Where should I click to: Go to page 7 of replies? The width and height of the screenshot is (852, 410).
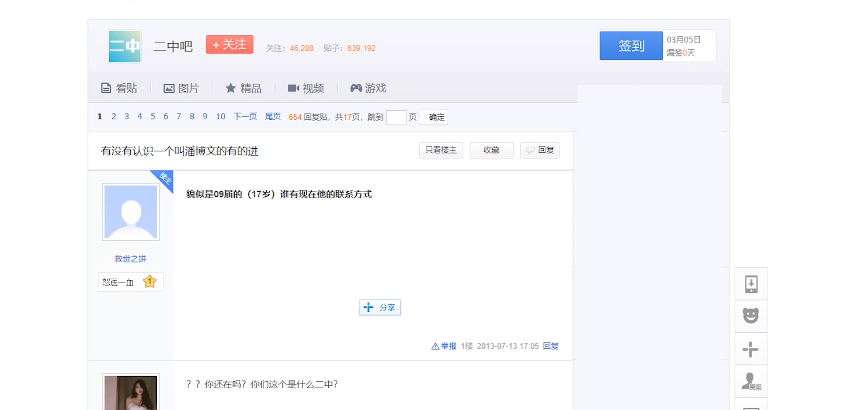coord(179,116)
